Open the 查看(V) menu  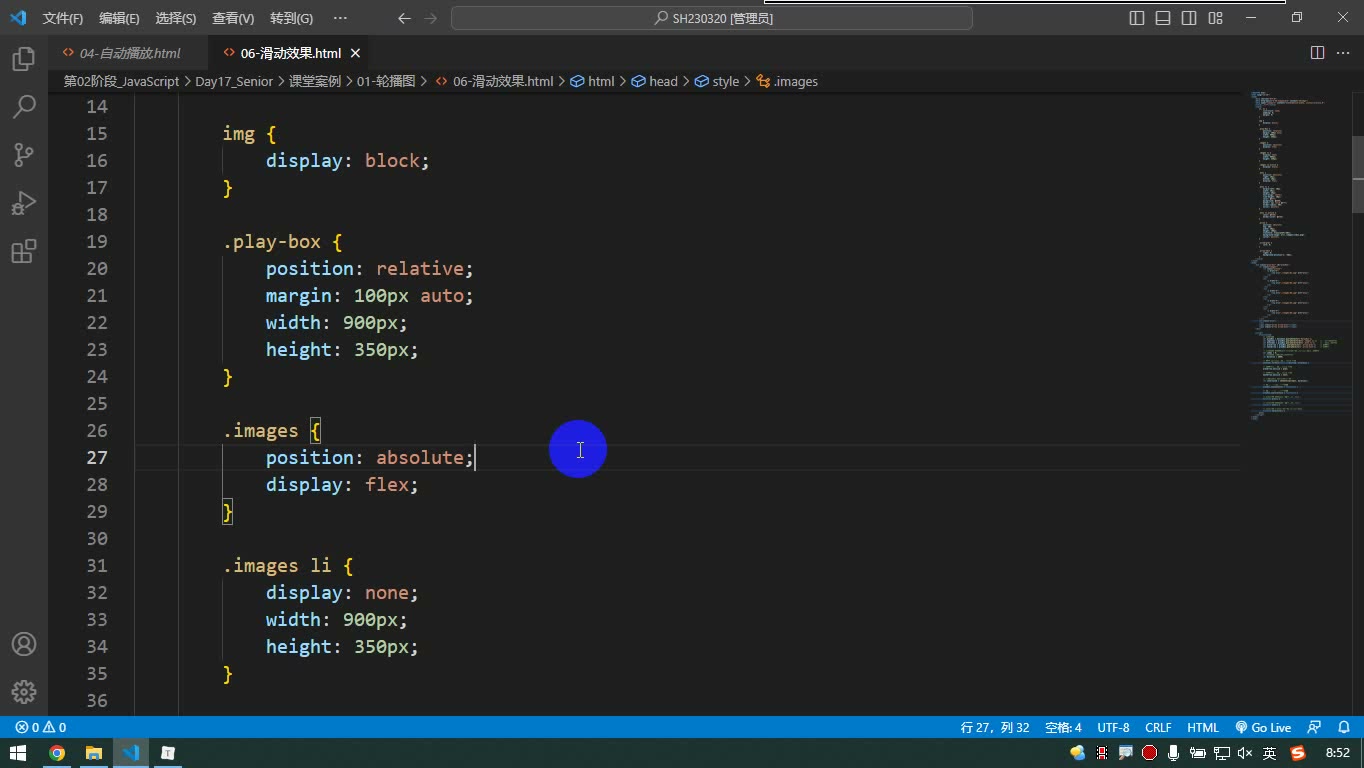[233, 18]
